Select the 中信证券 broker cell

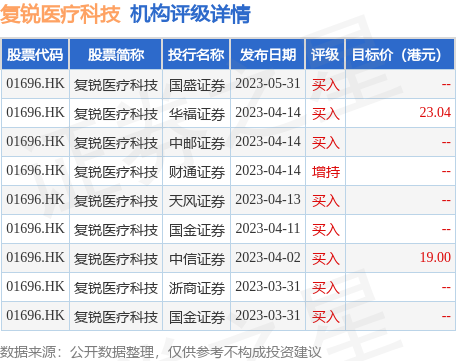(197, 259)
